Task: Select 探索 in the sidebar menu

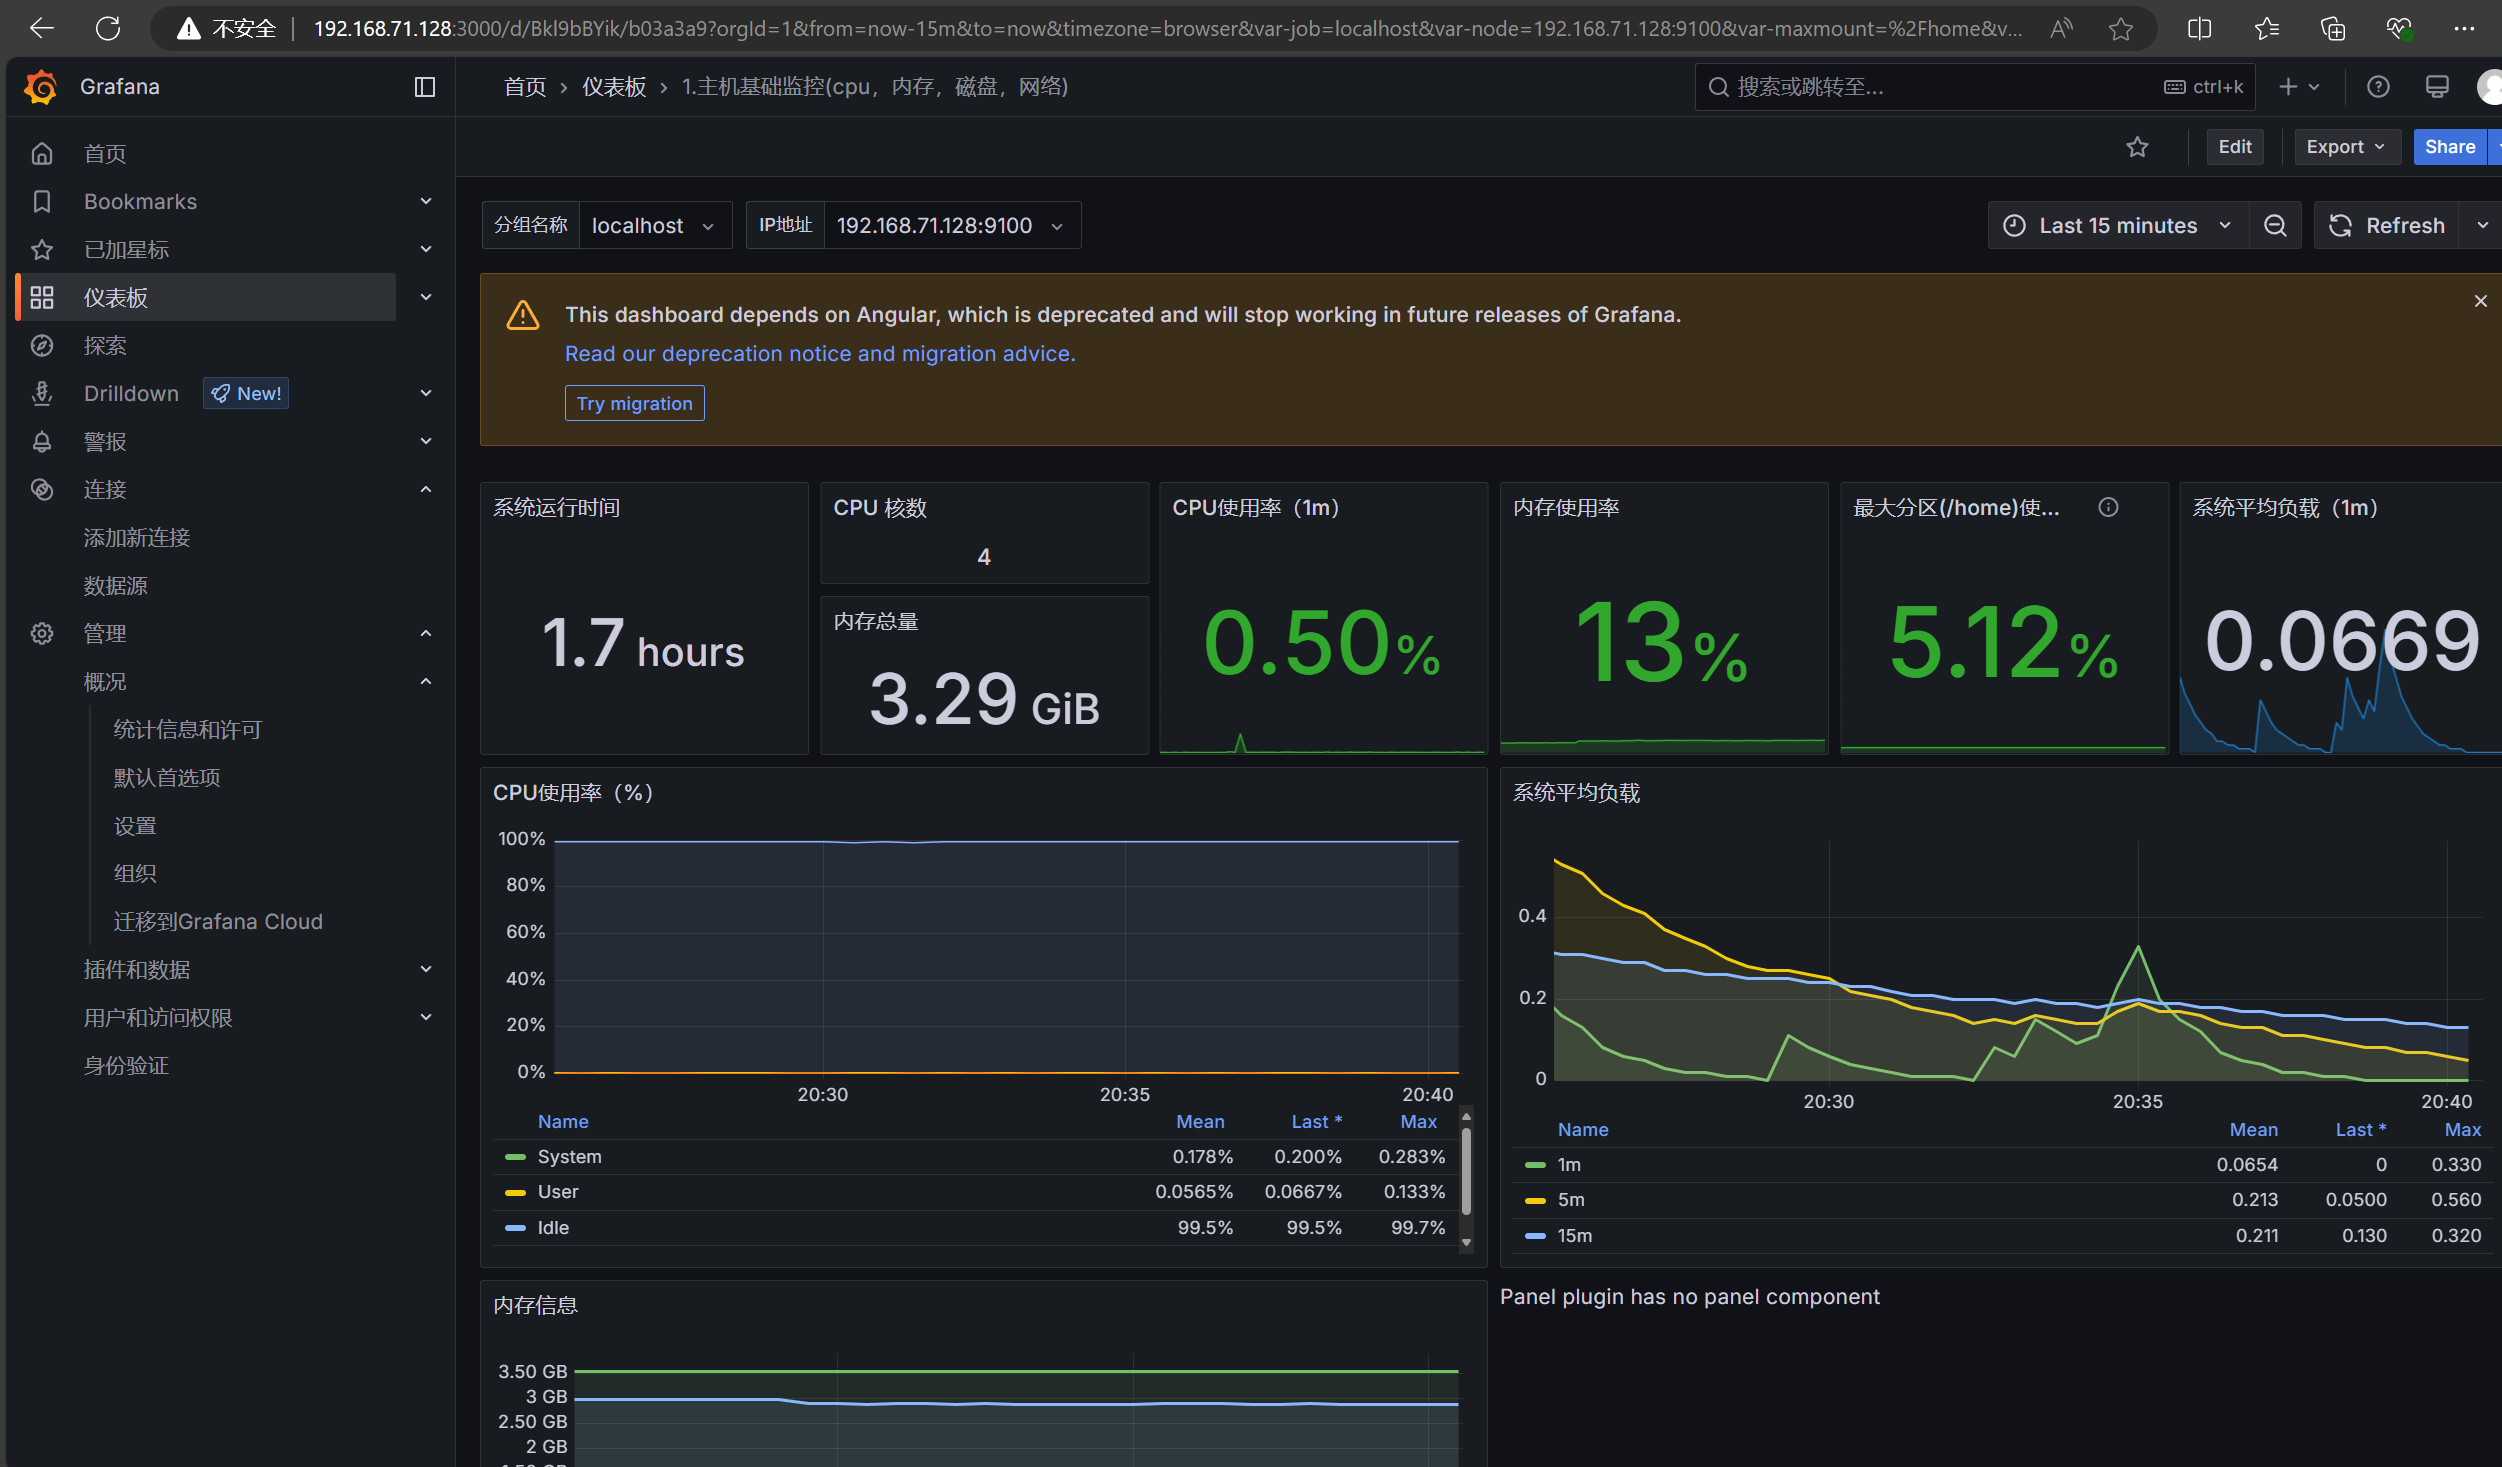Action: point(105,345)
